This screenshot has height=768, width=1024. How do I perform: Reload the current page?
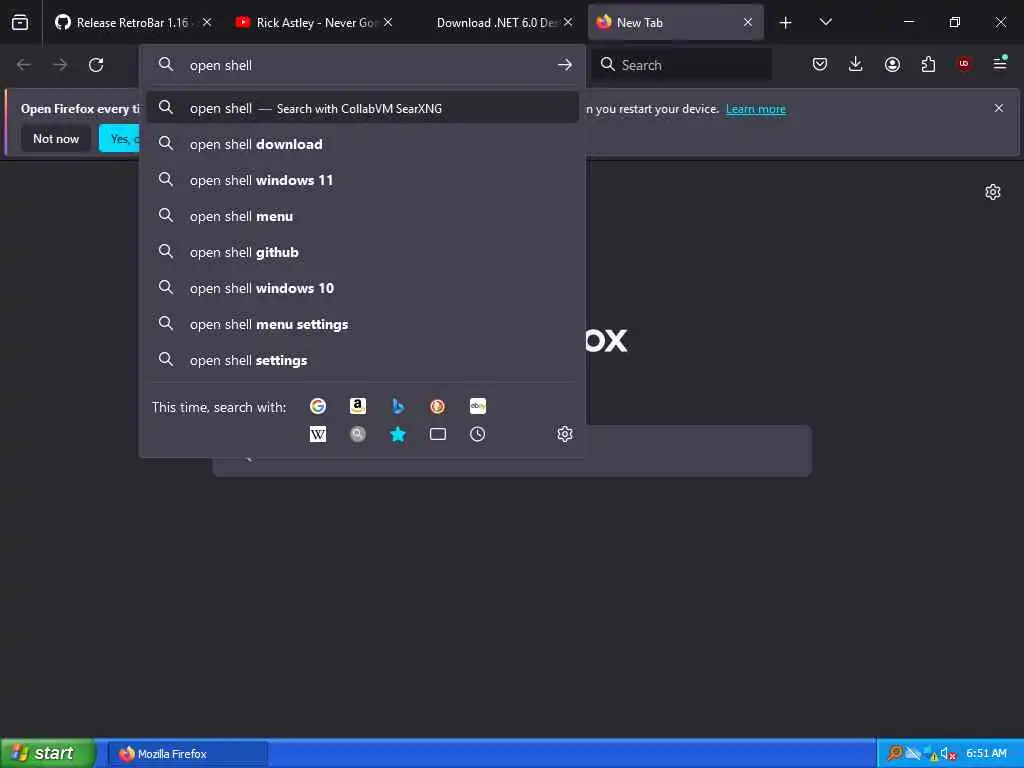(96, 65)
